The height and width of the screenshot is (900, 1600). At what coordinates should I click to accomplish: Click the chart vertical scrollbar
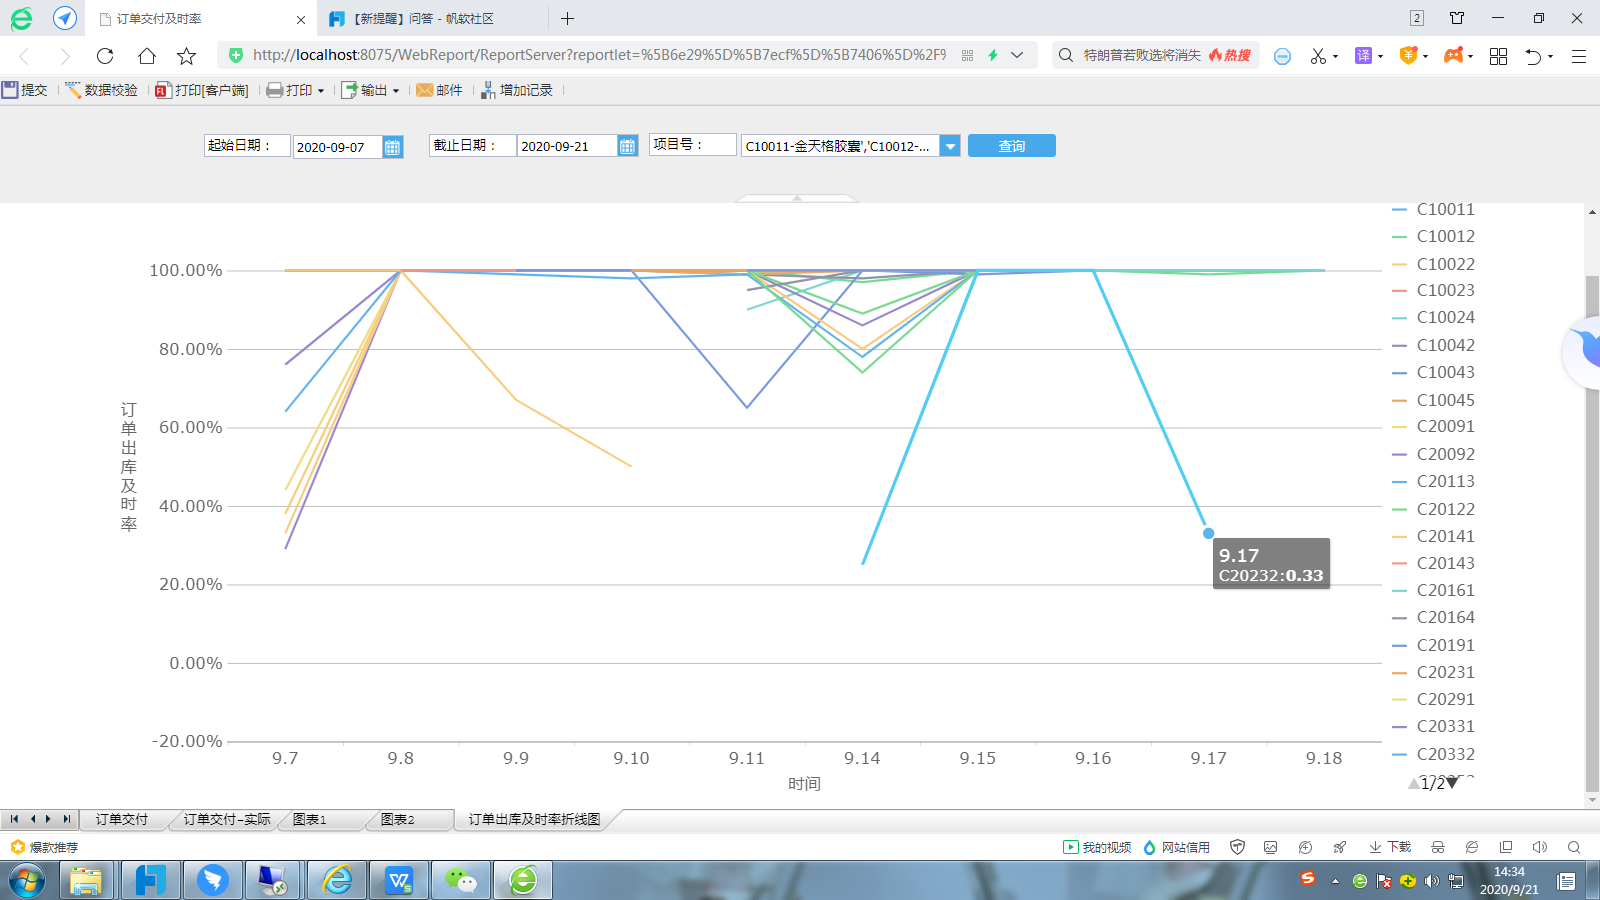click(x=1592, y=532)
